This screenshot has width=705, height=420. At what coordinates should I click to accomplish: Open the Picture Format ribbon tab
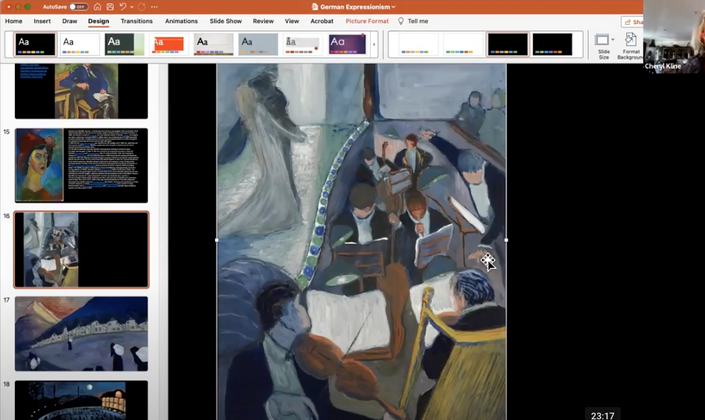point(367,21)
